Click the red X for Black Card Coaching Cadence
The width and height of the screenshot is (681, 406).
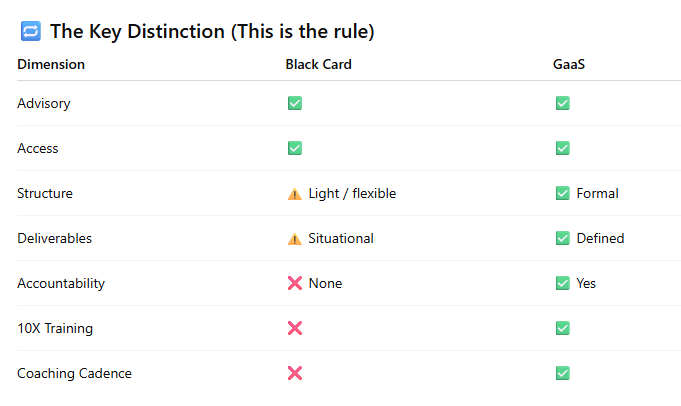[x=295, y=373]
